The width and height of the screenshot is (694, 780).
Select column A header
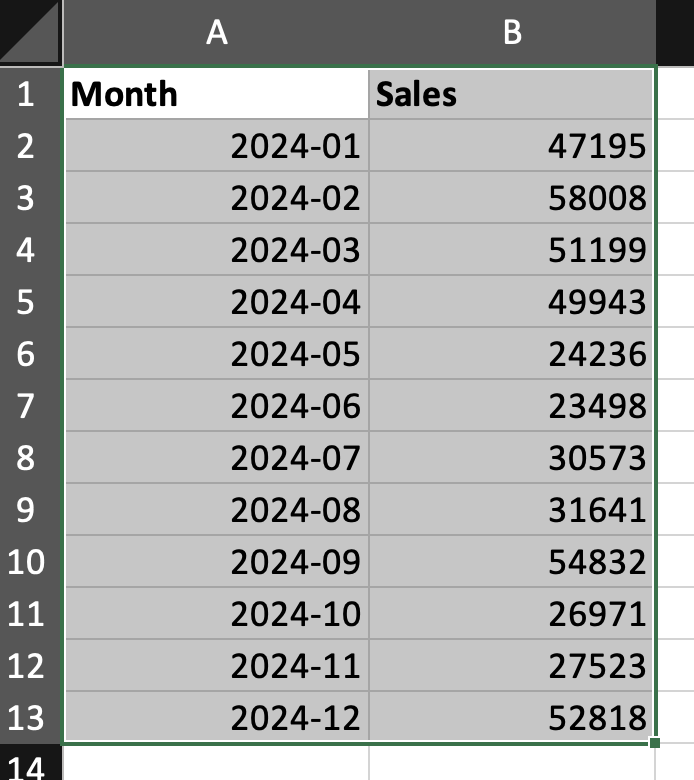click(216, 32)
